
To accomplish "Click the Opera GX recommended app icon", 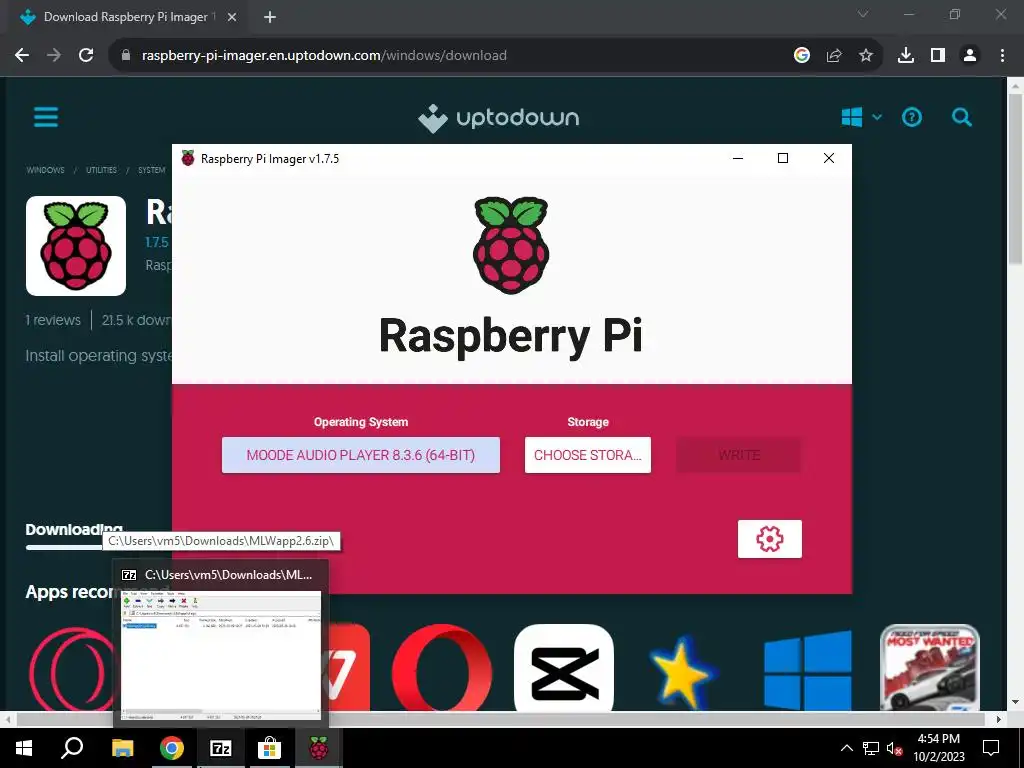I will 72,669.
